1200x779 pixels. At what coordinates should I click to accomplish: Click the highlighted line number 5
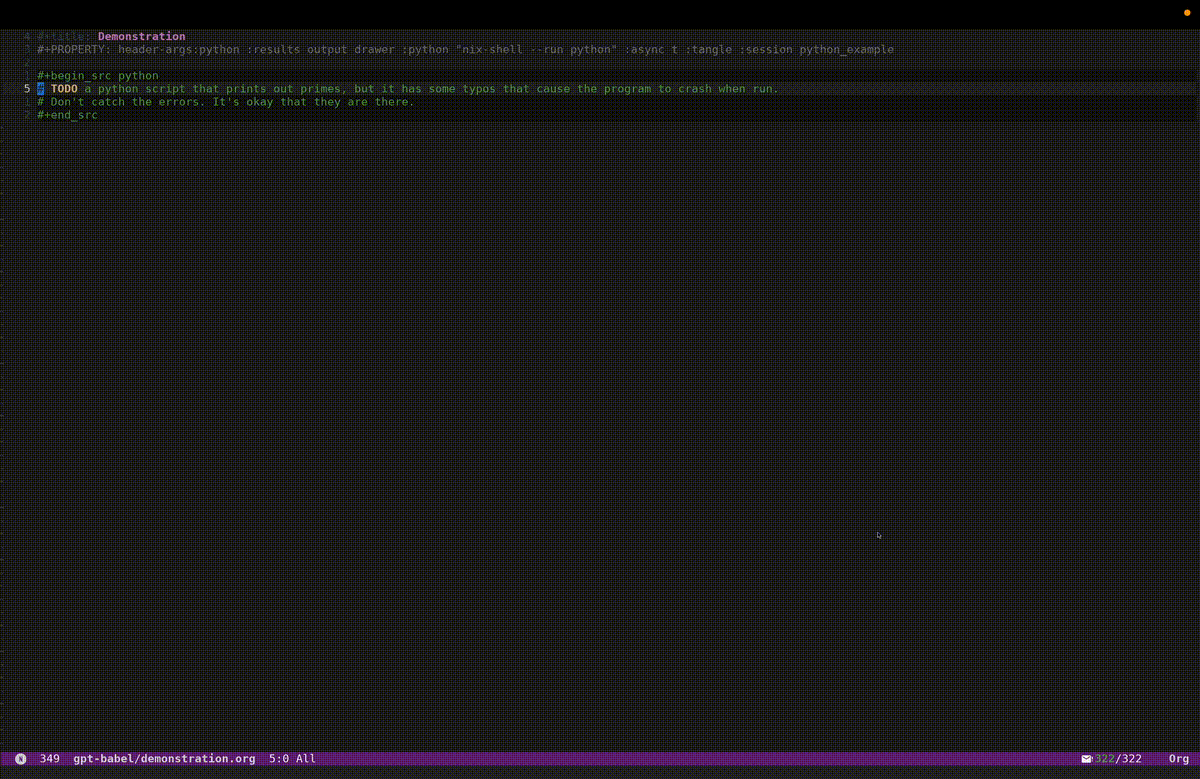(x=27, y=89)
